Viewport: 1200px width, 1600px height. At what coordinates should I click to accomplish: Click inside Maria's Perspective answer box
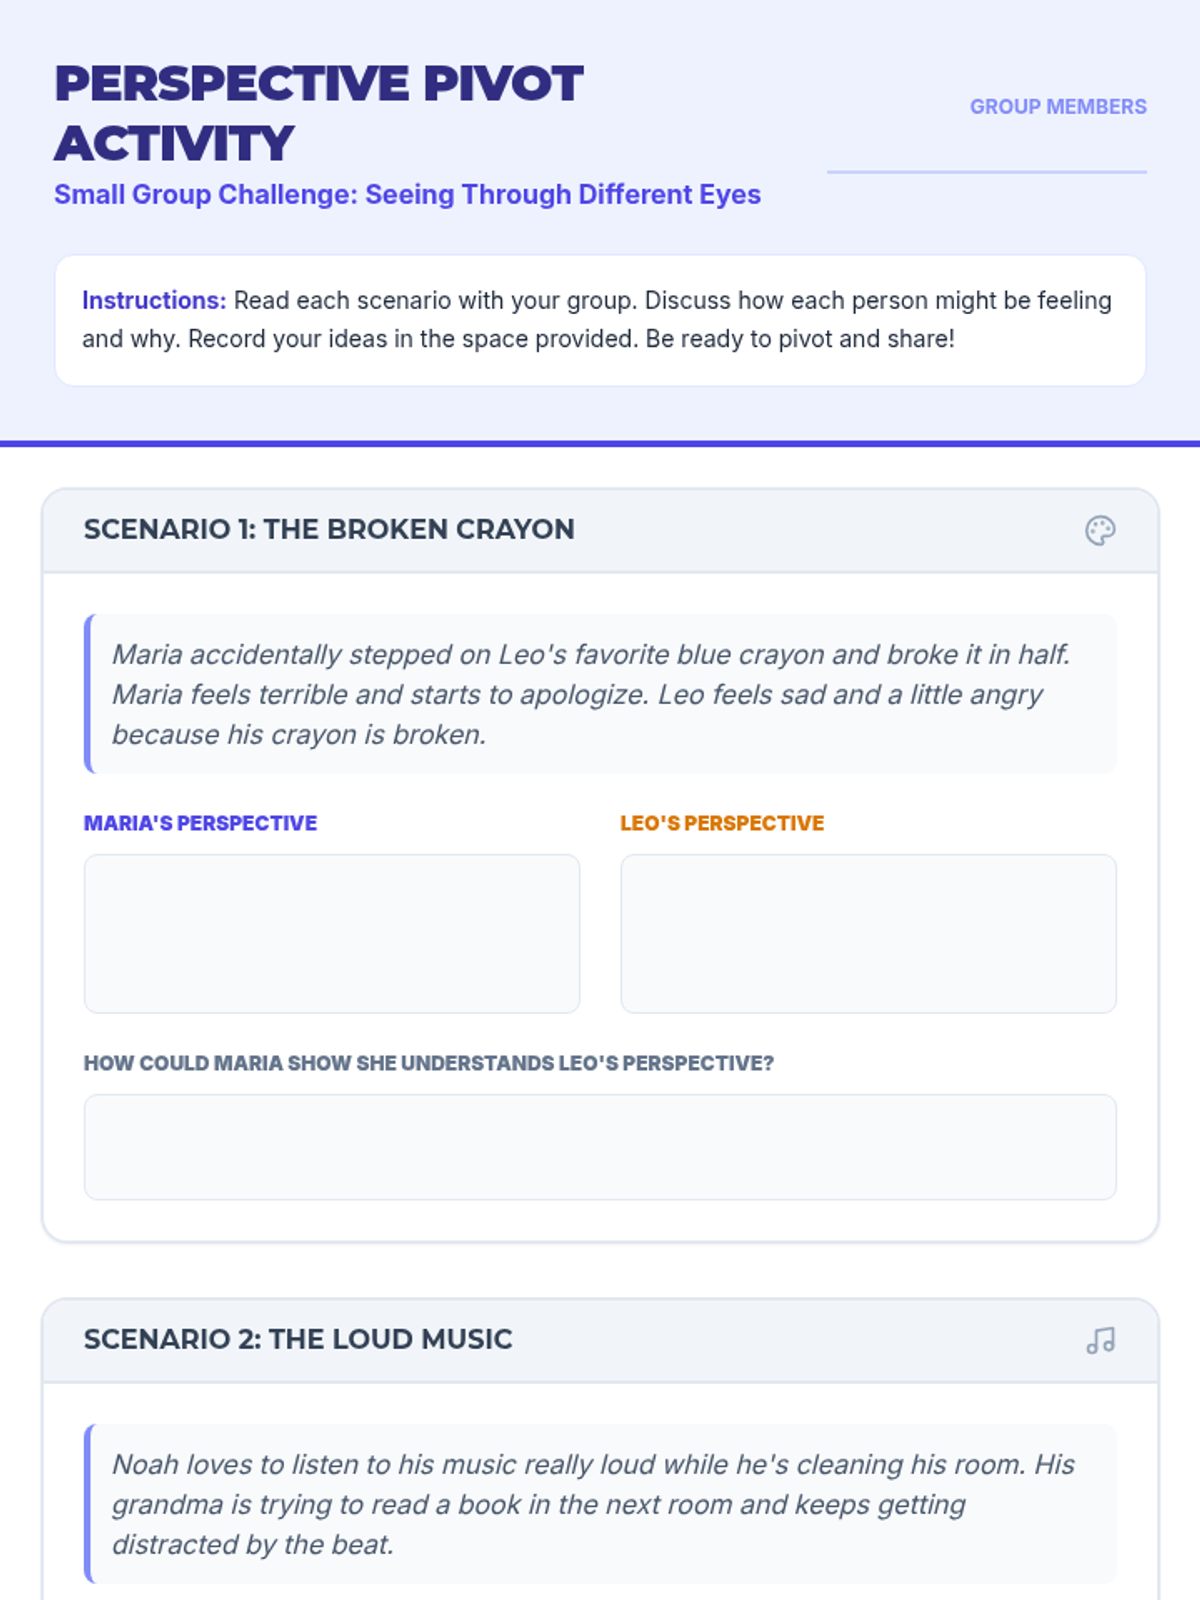click(x=331, y=933)
